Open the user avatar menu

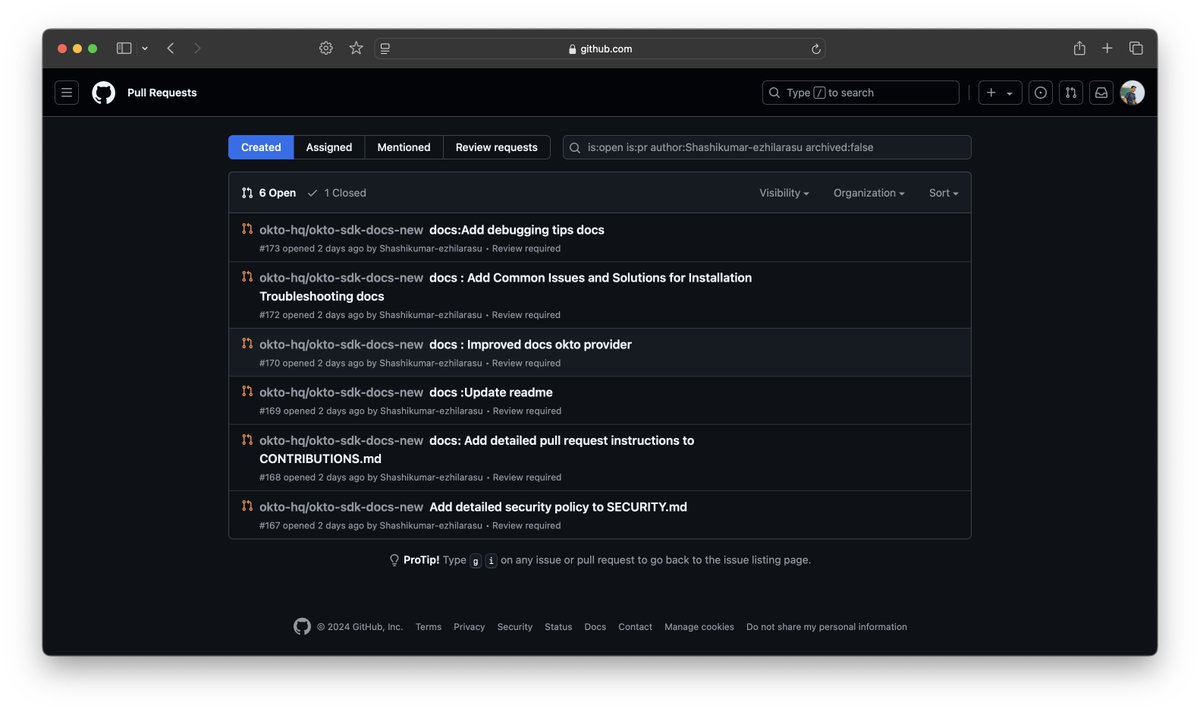[1132, 93]
